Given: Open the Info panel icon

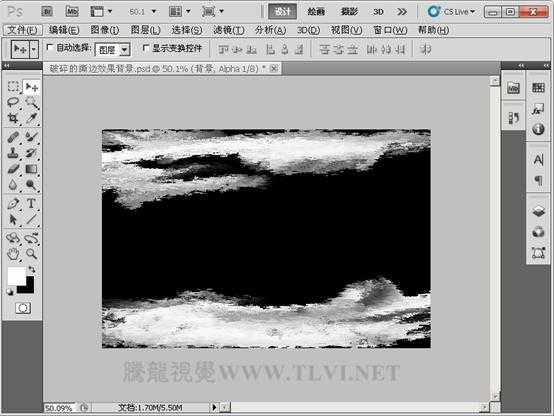Looking at the screenshot, I should [538, 129].
